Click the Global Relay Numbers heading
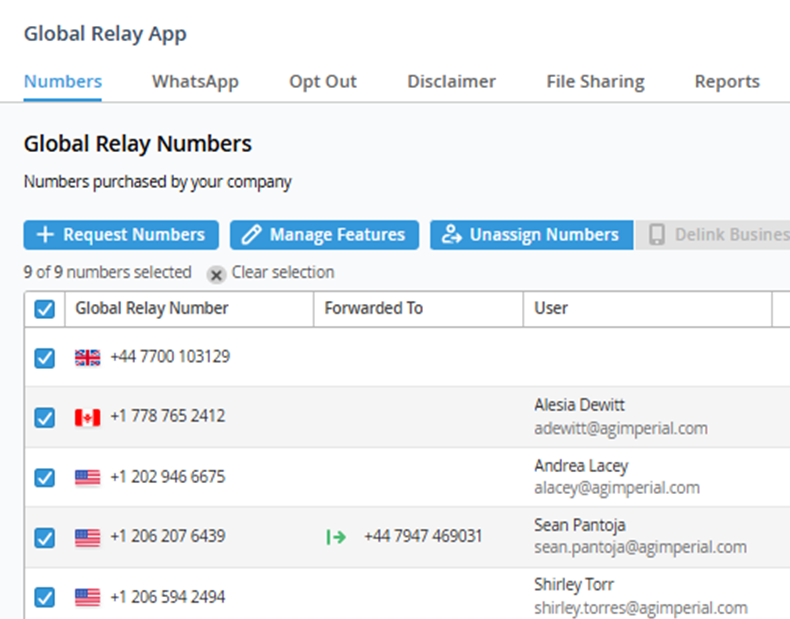 (x=138, y=144)
